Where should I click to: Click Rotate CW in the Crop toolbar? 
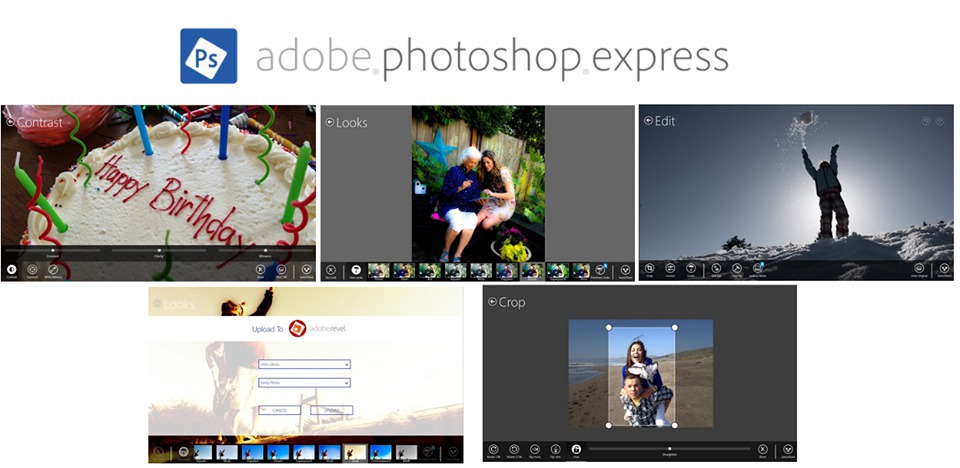pyautogui.click(x=493, y=449)
